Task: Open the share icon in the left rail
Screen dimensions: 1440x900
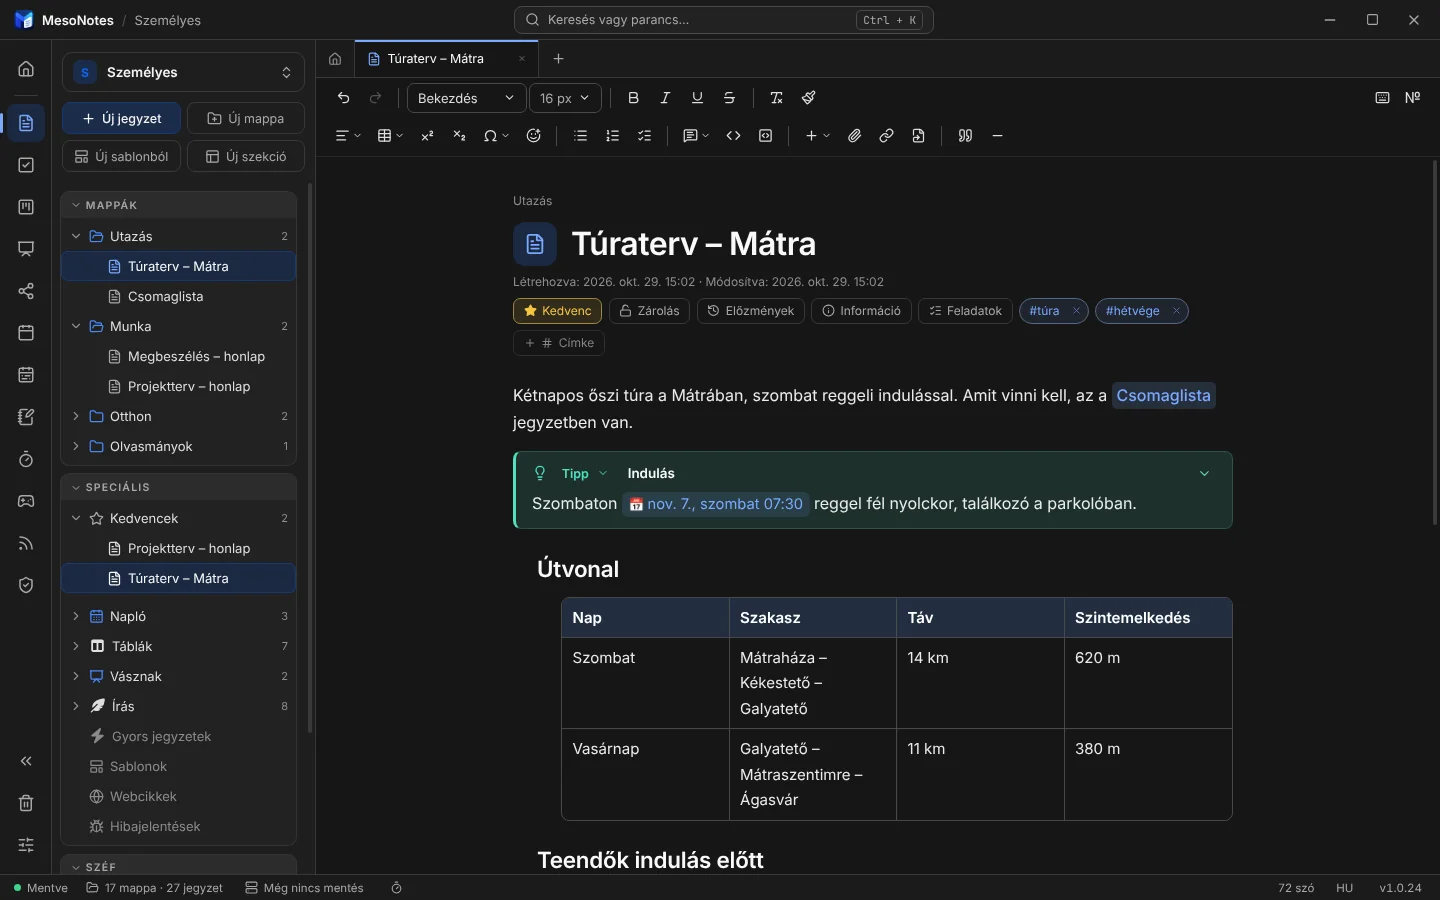Action: click(x=26, y=291)
